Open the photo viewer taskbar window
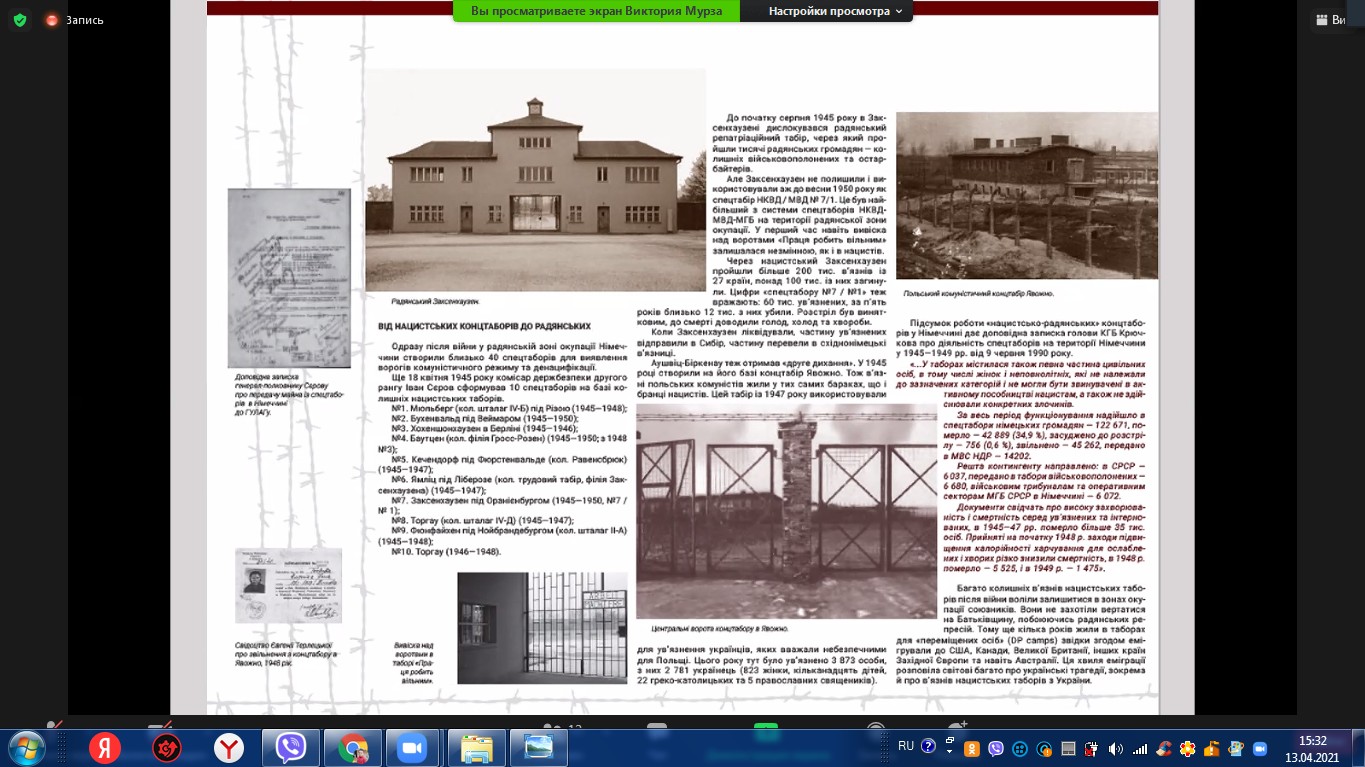1365x767 pixels. [538, 748]
